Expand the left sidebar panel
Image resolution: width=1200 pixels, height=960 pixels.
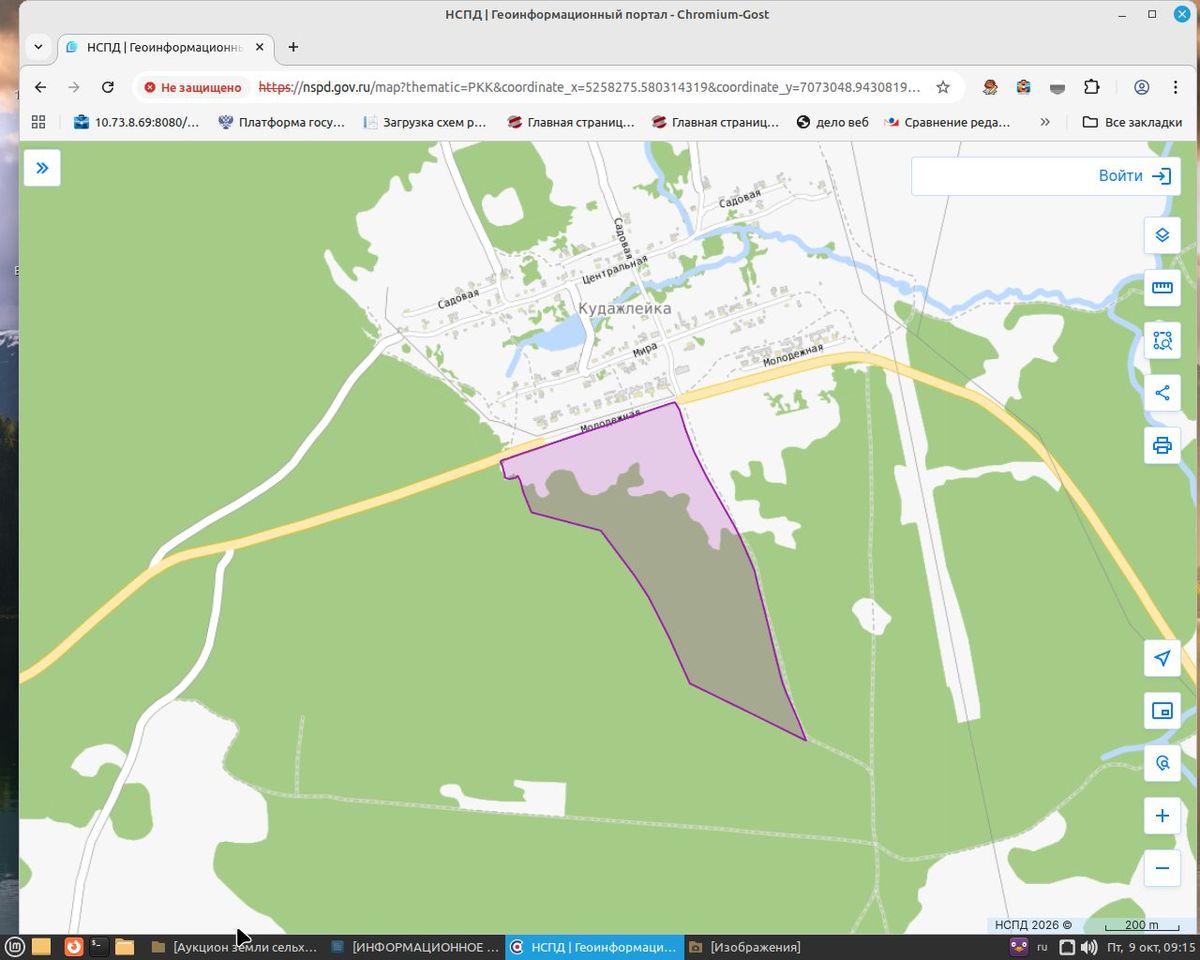42,168
